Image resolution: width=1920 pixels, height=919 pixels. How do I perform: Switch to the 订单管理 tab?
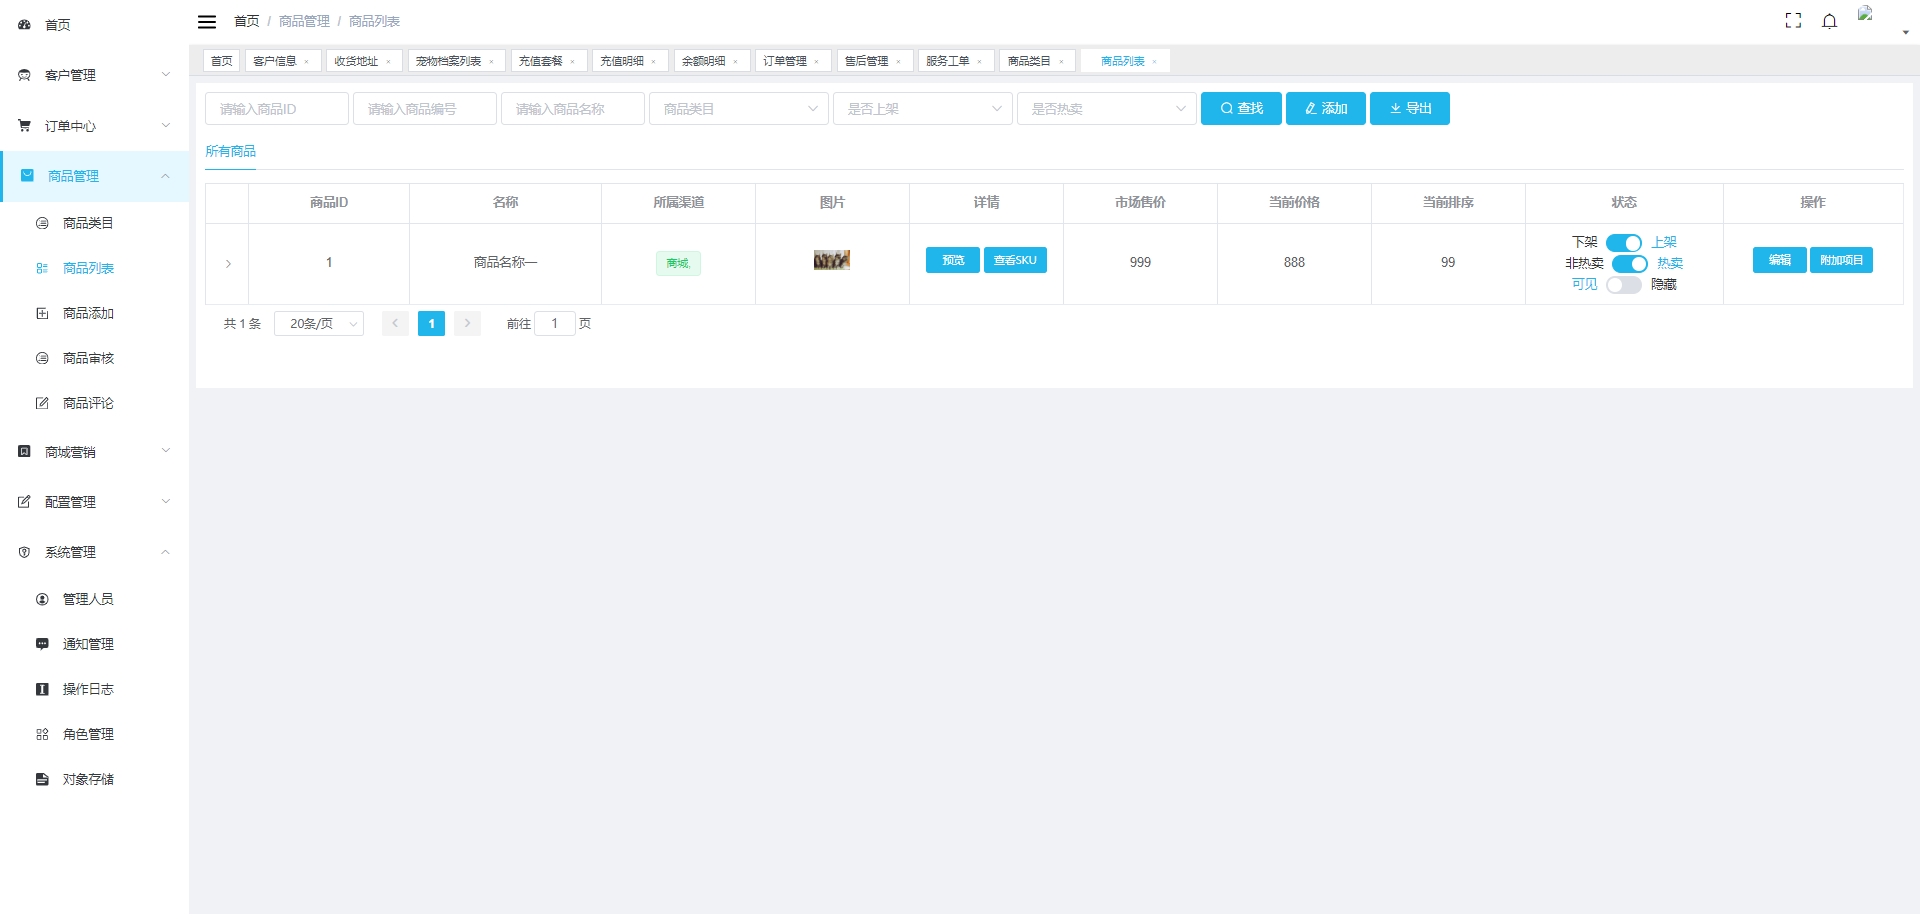click(x=793, y=61)
